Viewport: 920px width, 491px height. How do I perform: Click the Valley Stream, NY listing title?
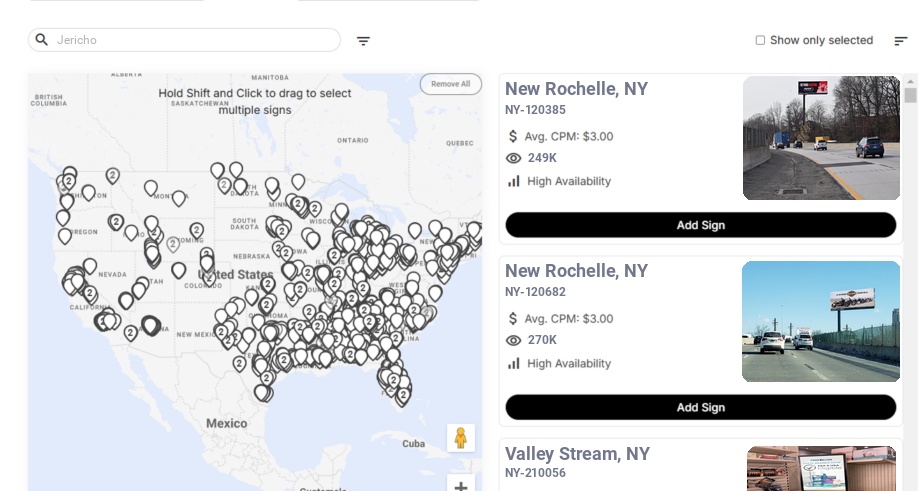[x=577, y=454]
